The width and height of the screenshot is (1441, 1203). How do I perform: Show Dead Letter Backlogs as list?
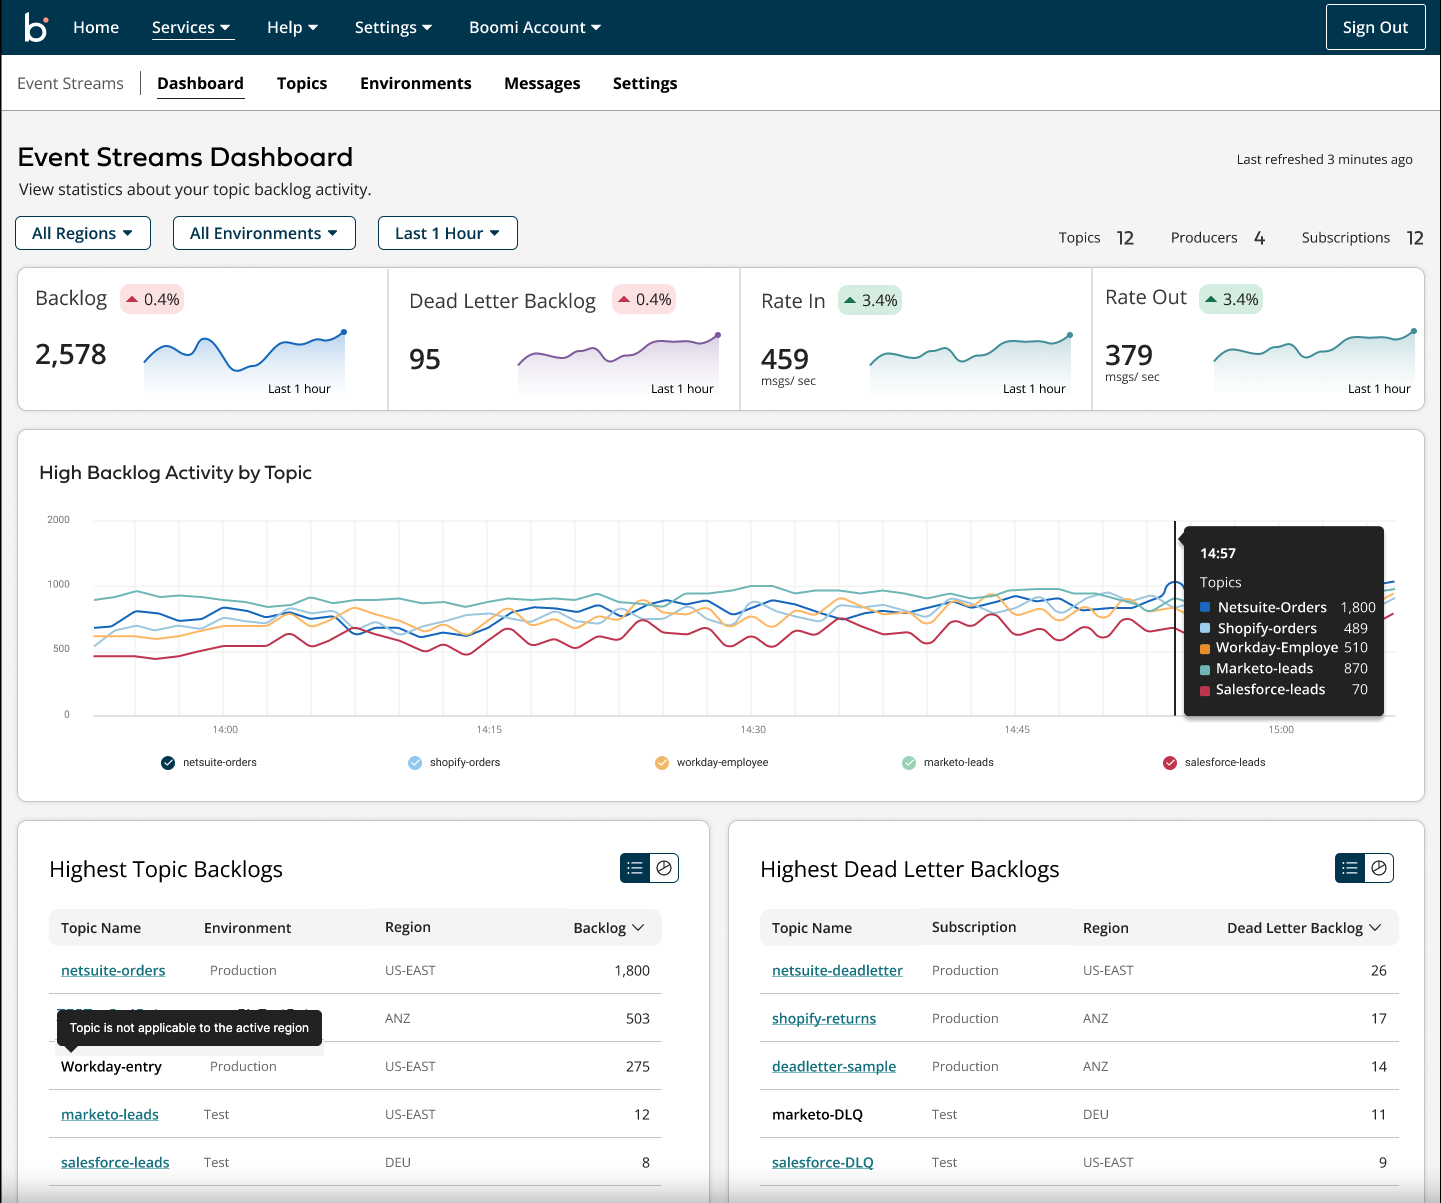pos(1350,868)
